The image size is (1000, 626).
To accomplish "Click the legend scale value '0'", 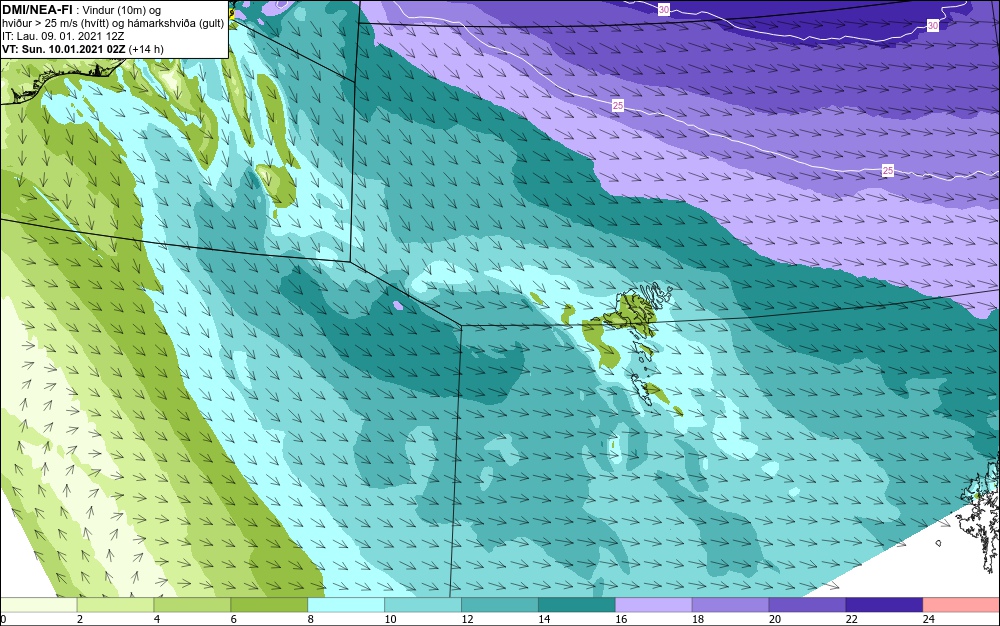I will click(3, 619).
